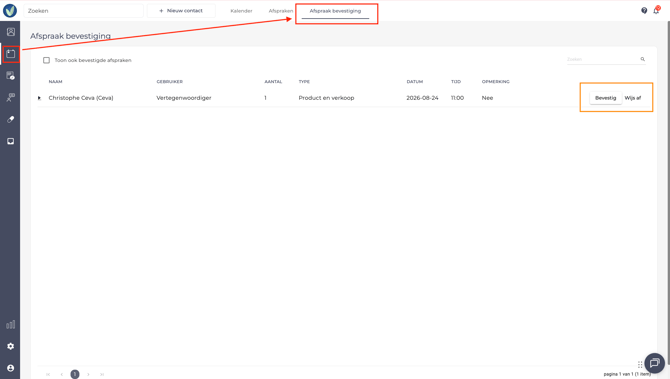The height and width of the screenshot is (379, 670).
Task: Click the 'Afspraak bevestiging' page heading
Action: point(71,36)
